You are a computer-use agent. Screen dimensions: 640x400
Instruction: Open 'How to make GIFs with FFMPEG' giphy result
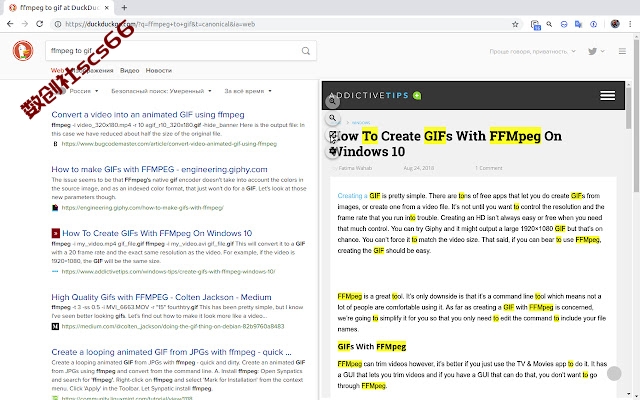click(159, 169)
